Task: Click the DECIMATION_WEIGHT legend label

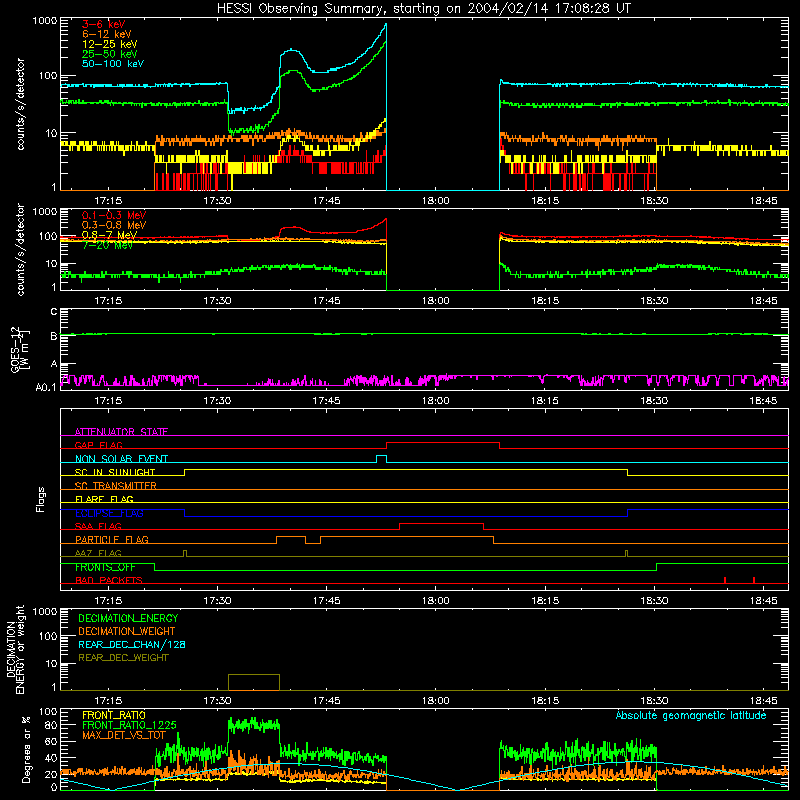Action: [x=127, y=631]
